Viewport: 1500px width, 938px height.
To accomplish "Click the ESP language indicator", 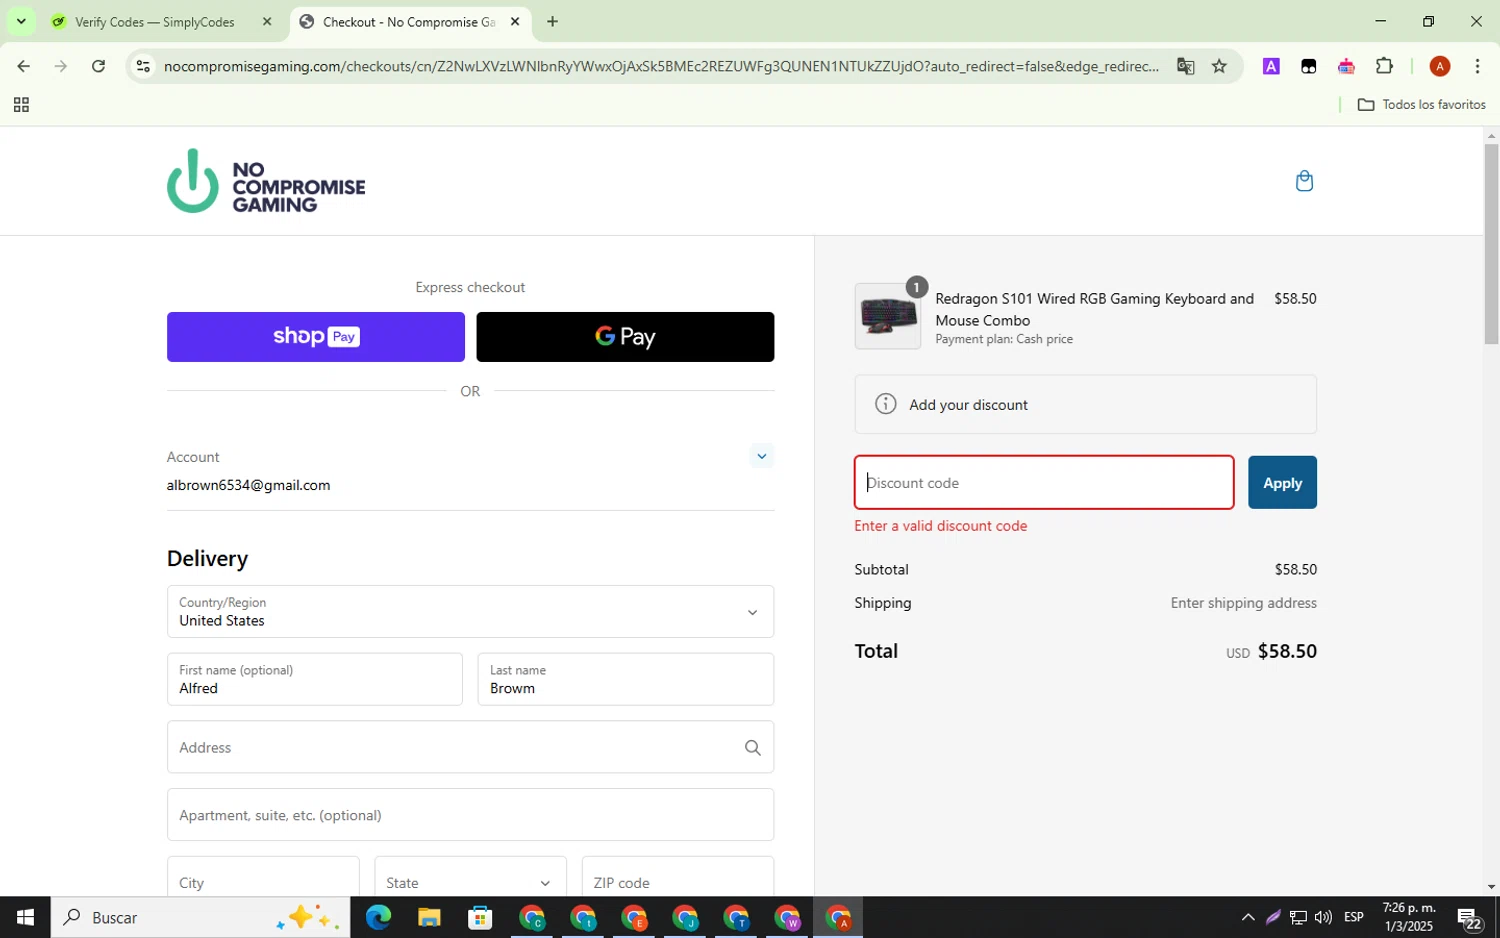I will pos(1354,917).
